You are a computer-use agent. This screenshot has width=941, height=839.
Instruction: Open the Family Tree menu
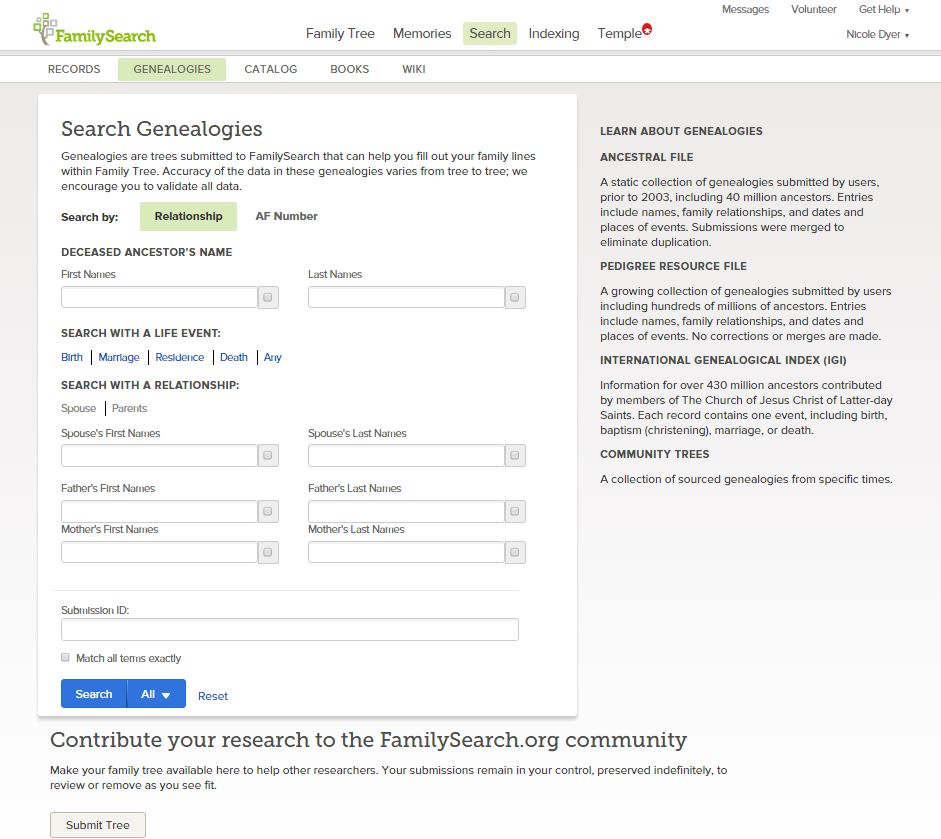tap(340, 33)
